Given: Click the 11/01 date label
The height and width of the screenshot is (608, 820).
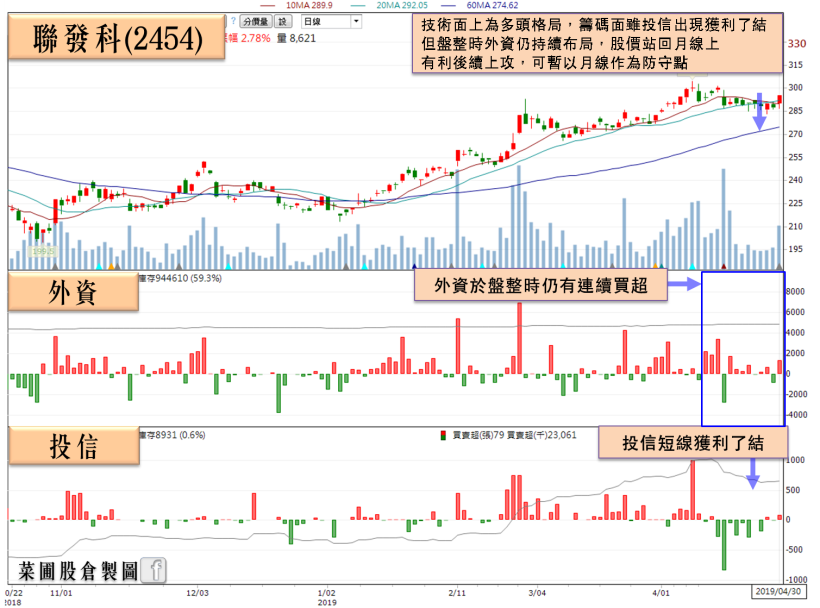Looking at the screenshot, I should [61, 593].
